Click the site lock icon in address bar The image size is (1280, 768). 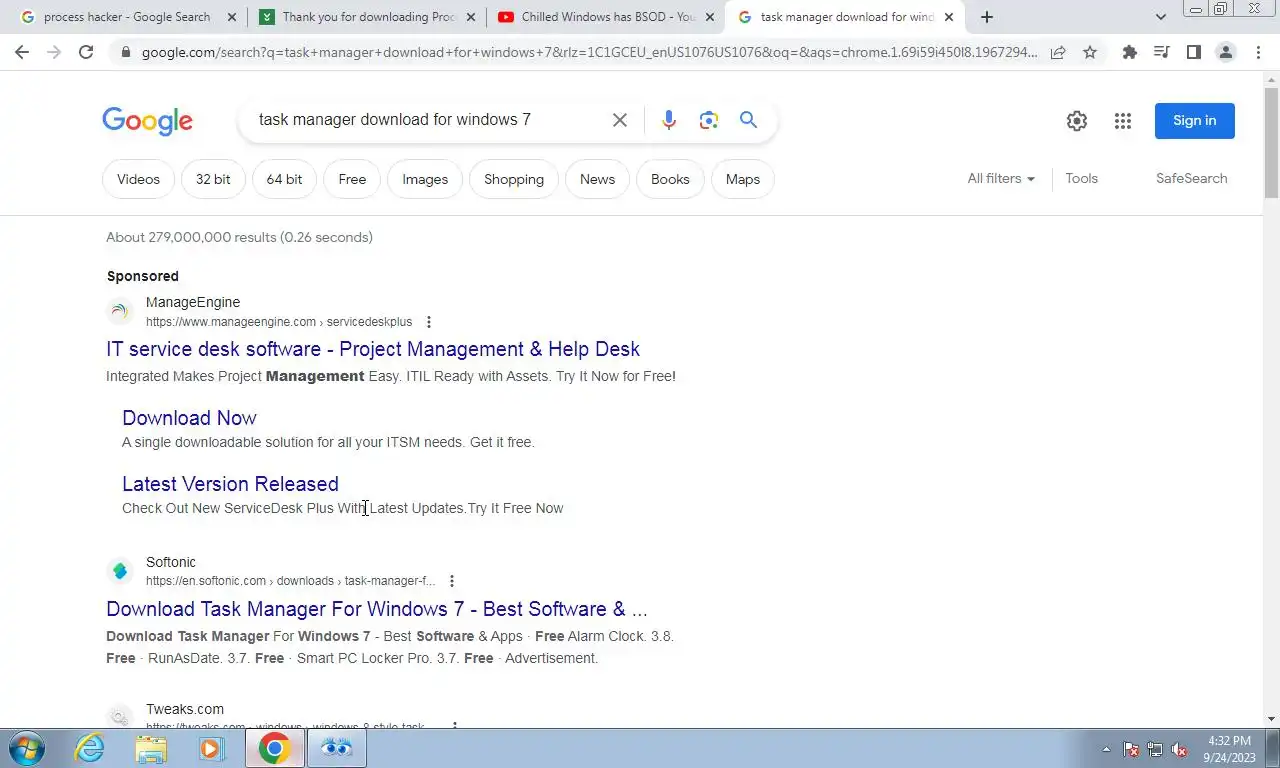(x=124, y=52)
